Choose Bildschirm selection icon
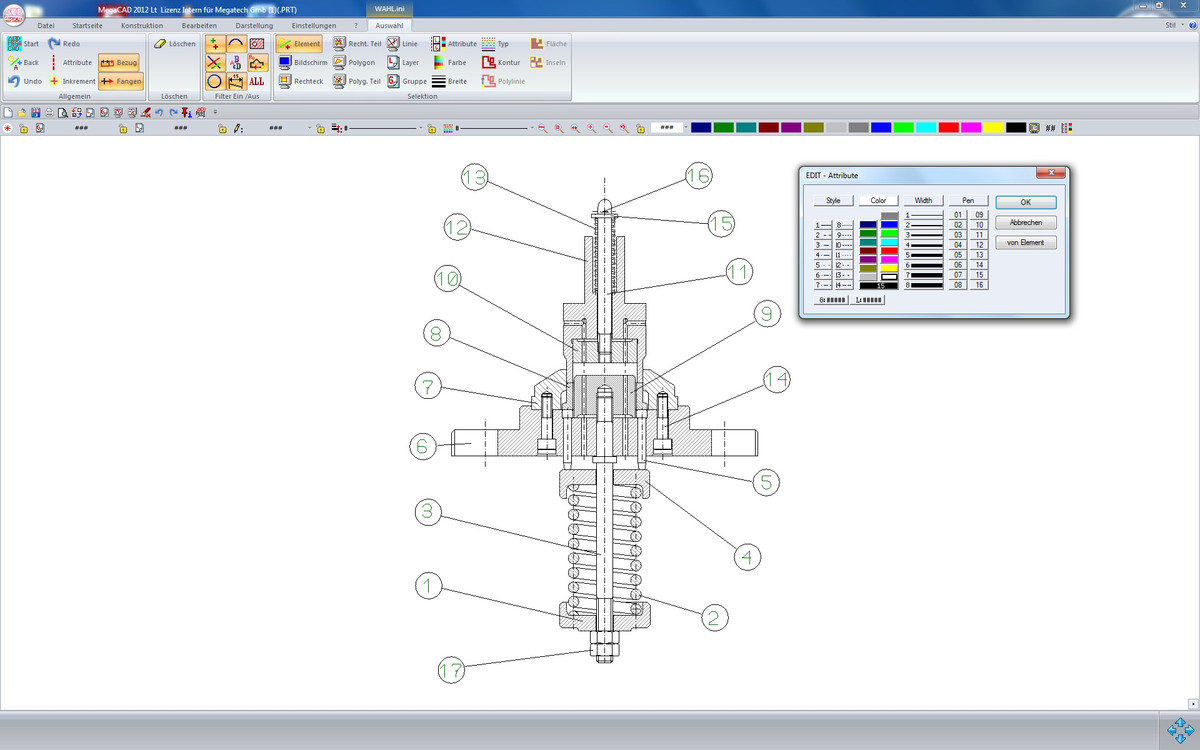This screenshot has height=750, width=1200. click(x=285, y=62)
